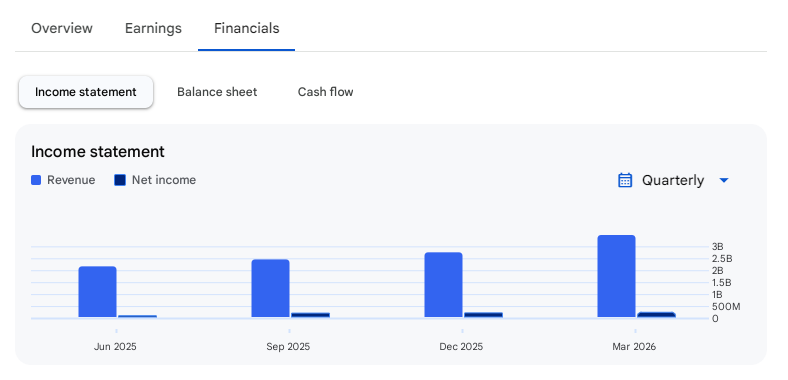
Task: Click the Revenue legend color swatch
Action: (x=36, y=180)
